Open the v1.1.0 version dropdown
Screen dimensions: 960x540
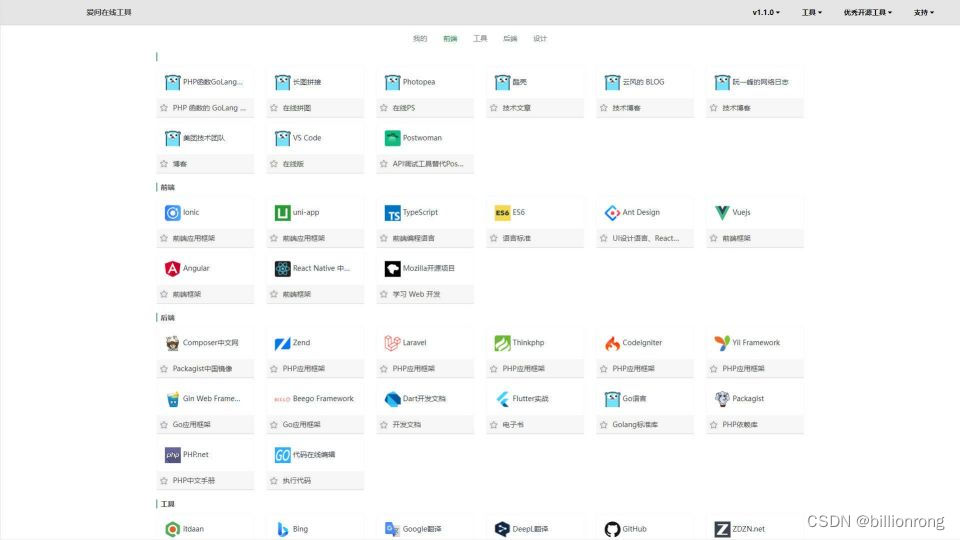point(766,12)
